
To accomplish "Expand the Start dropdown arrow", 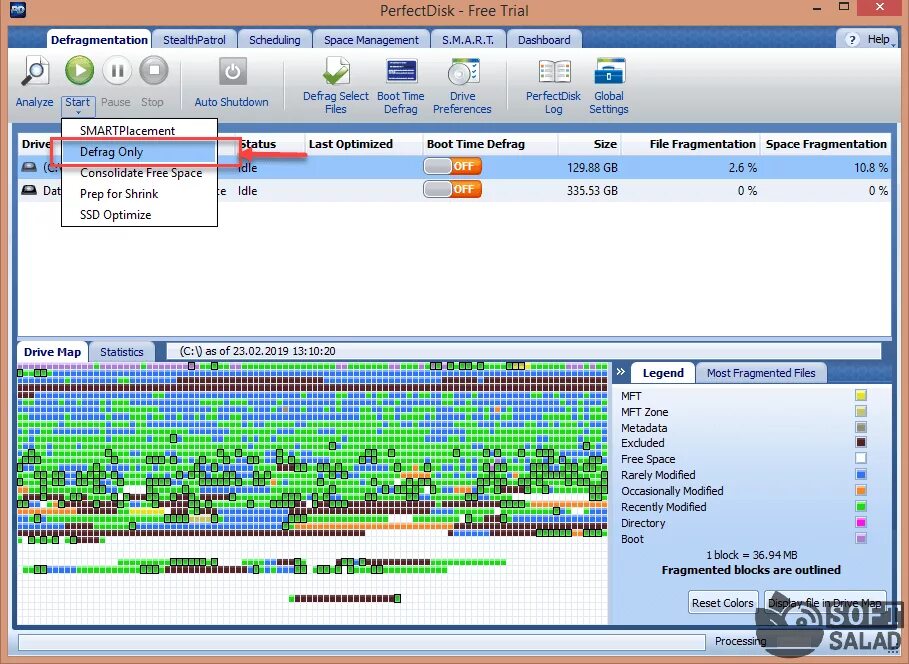I will tap(78, 113).
